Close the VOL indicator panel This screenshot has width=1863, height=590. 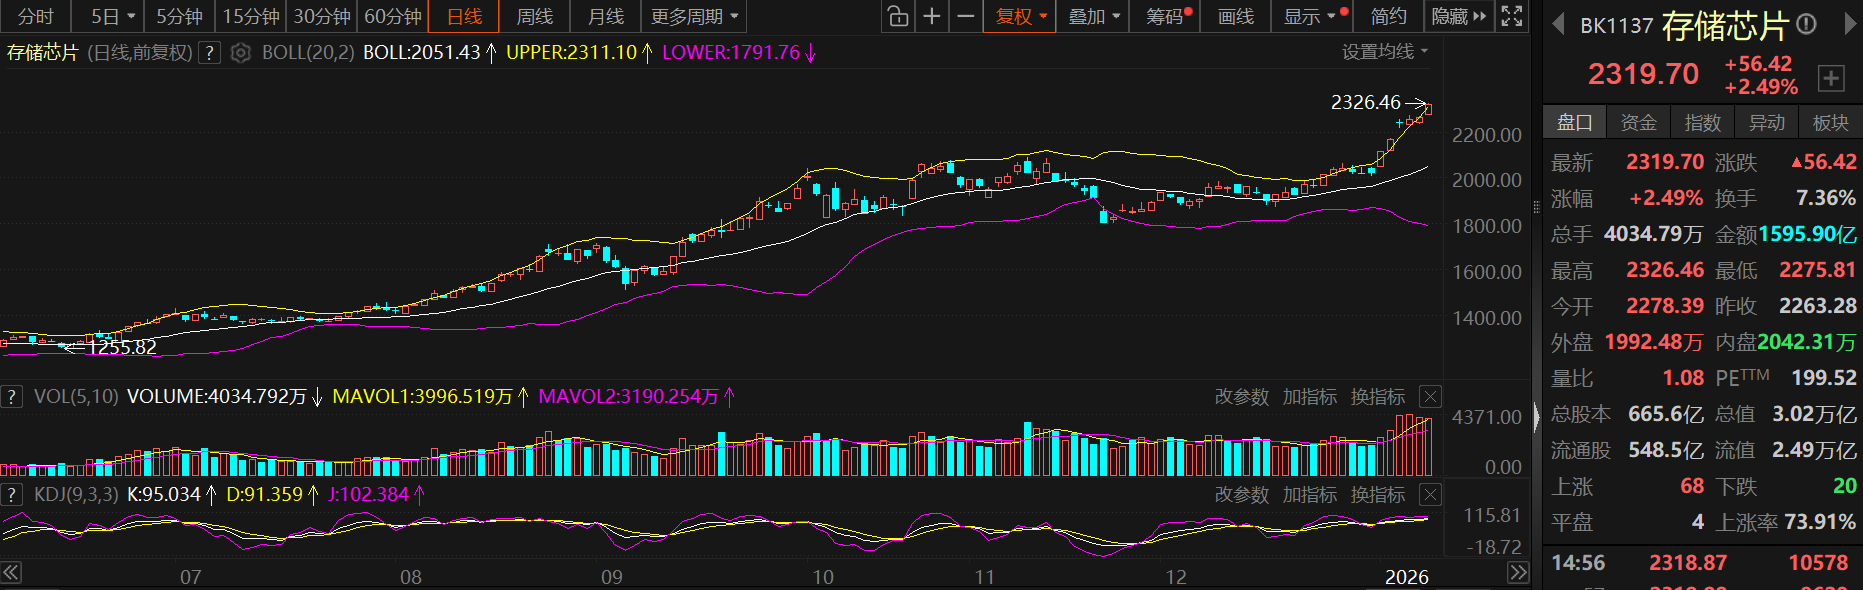click(x=1430, y=397)
